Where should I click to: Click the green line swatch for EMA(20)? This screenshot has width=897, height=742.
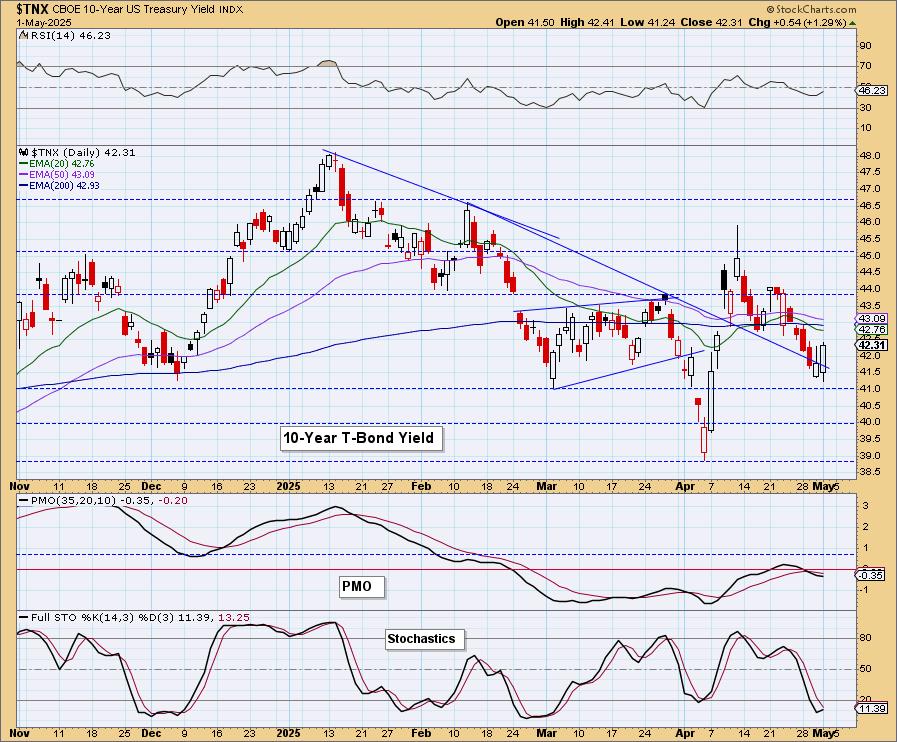coord(23,164)
